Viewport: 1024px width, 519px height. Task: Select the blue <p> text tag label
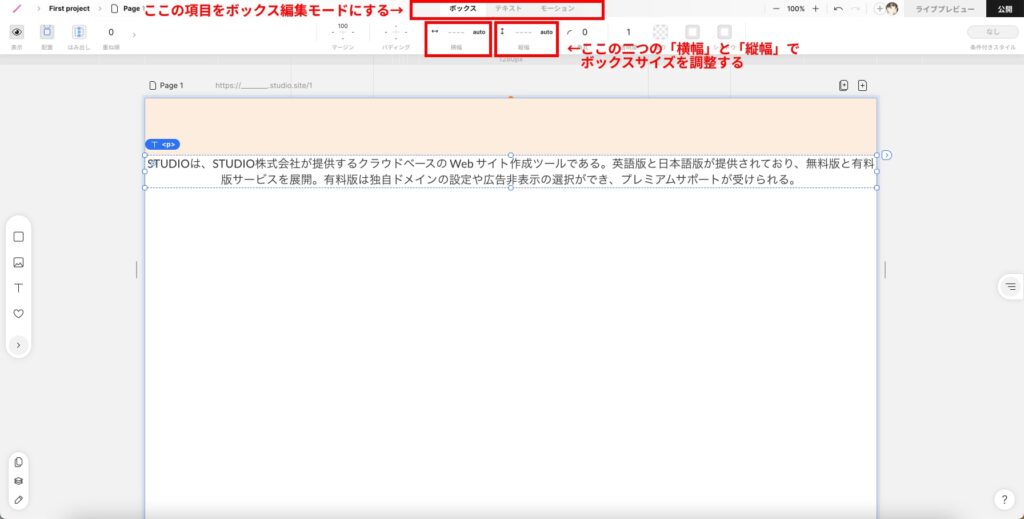163,144
